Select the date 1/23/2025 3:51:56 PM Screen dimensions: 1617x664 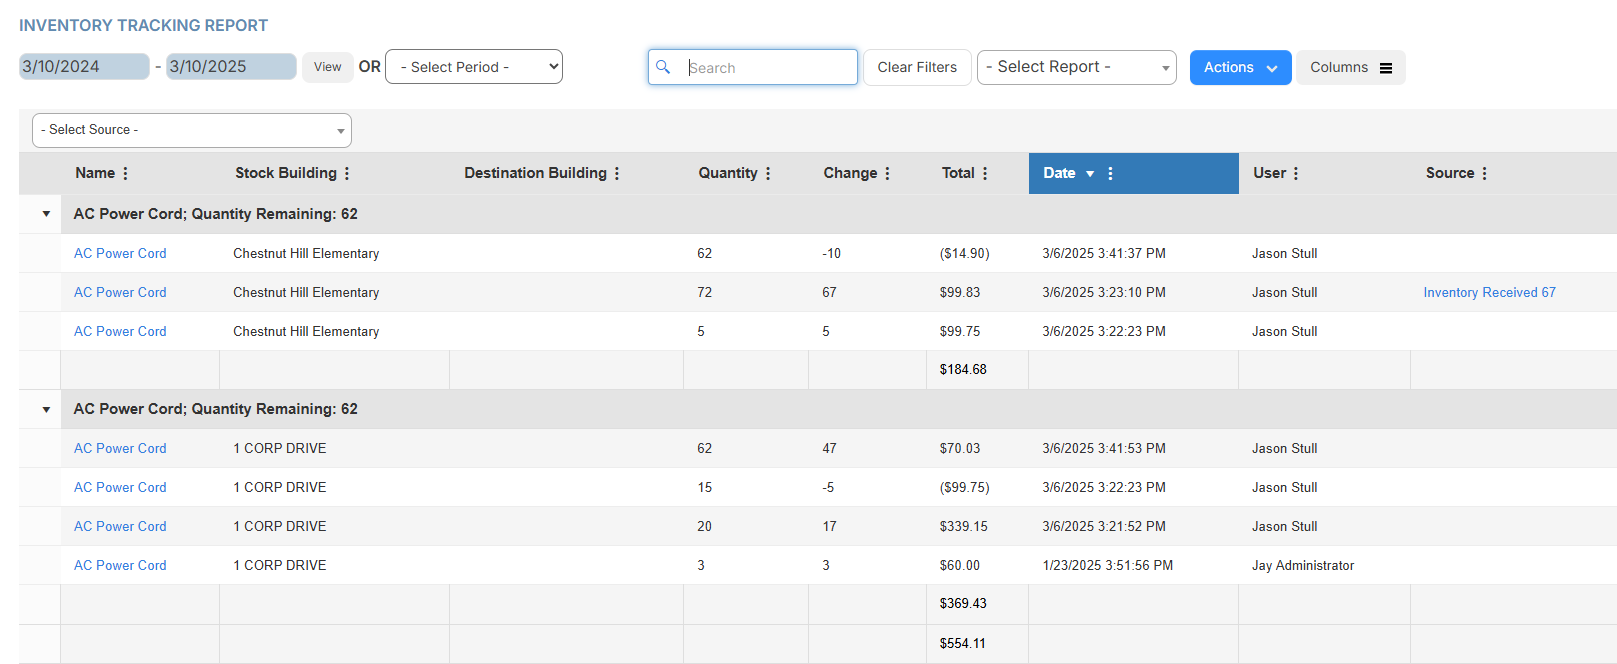point(1108,565)
